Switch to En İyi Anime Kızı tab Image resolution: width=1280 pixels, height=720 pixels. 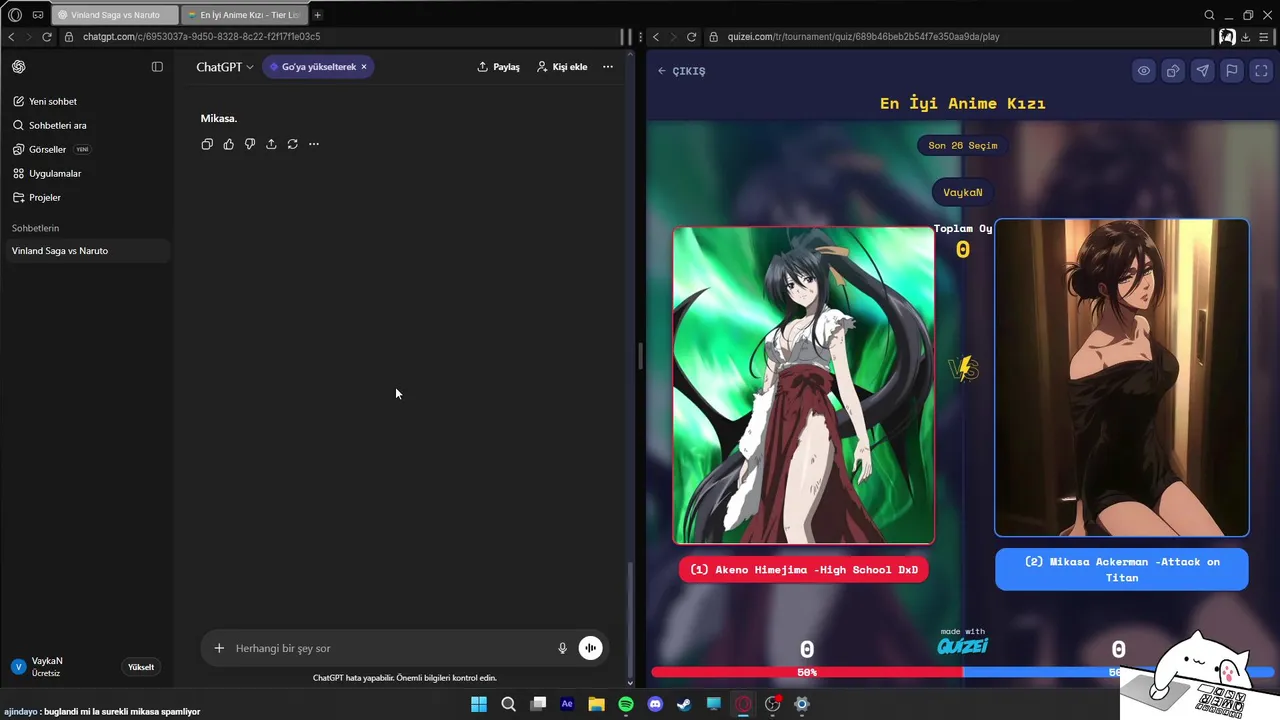(x=247, y=15)
